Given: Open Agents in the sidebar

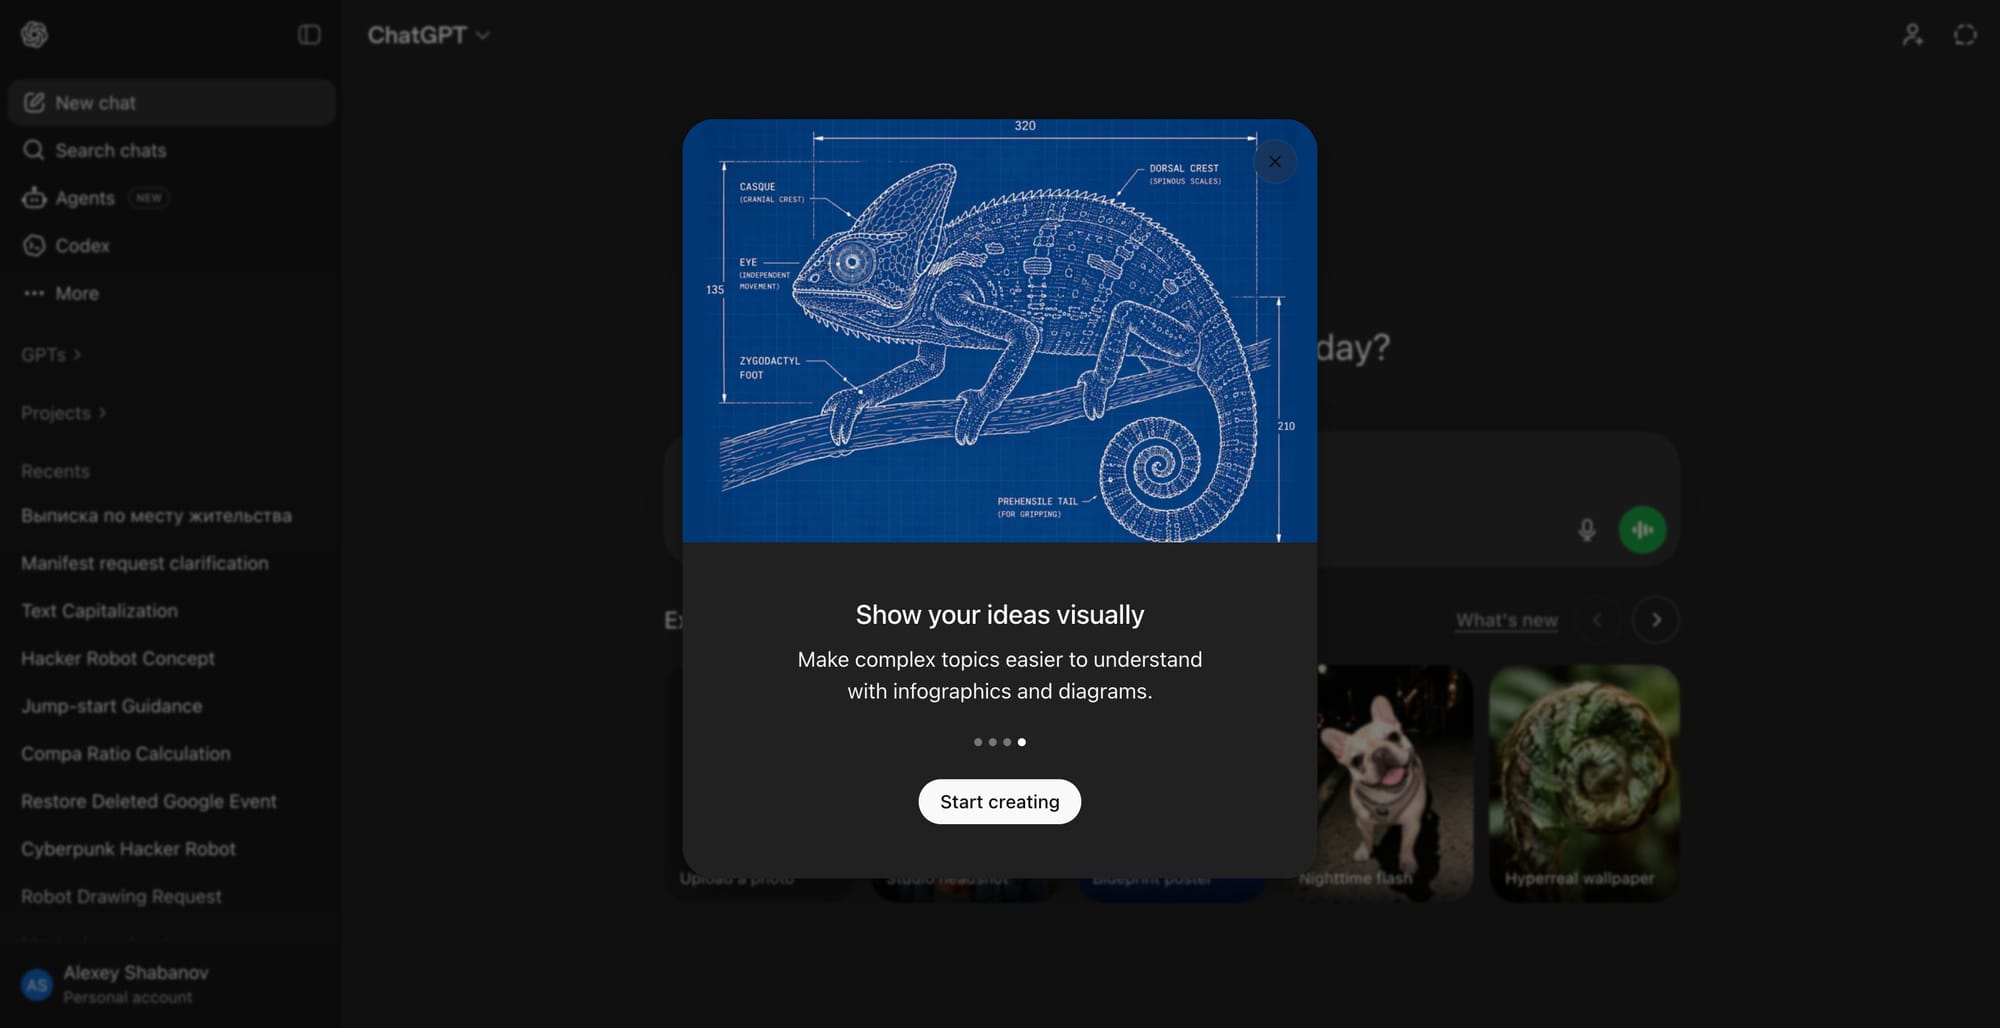Looking at the screenshot, I should 171,198.
